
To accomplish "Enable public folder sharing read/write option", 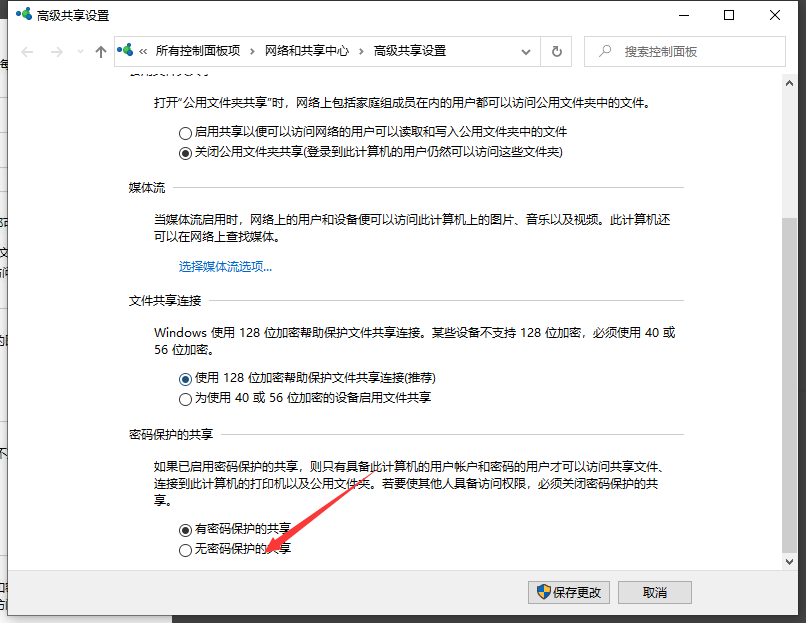I will point(185,132).
